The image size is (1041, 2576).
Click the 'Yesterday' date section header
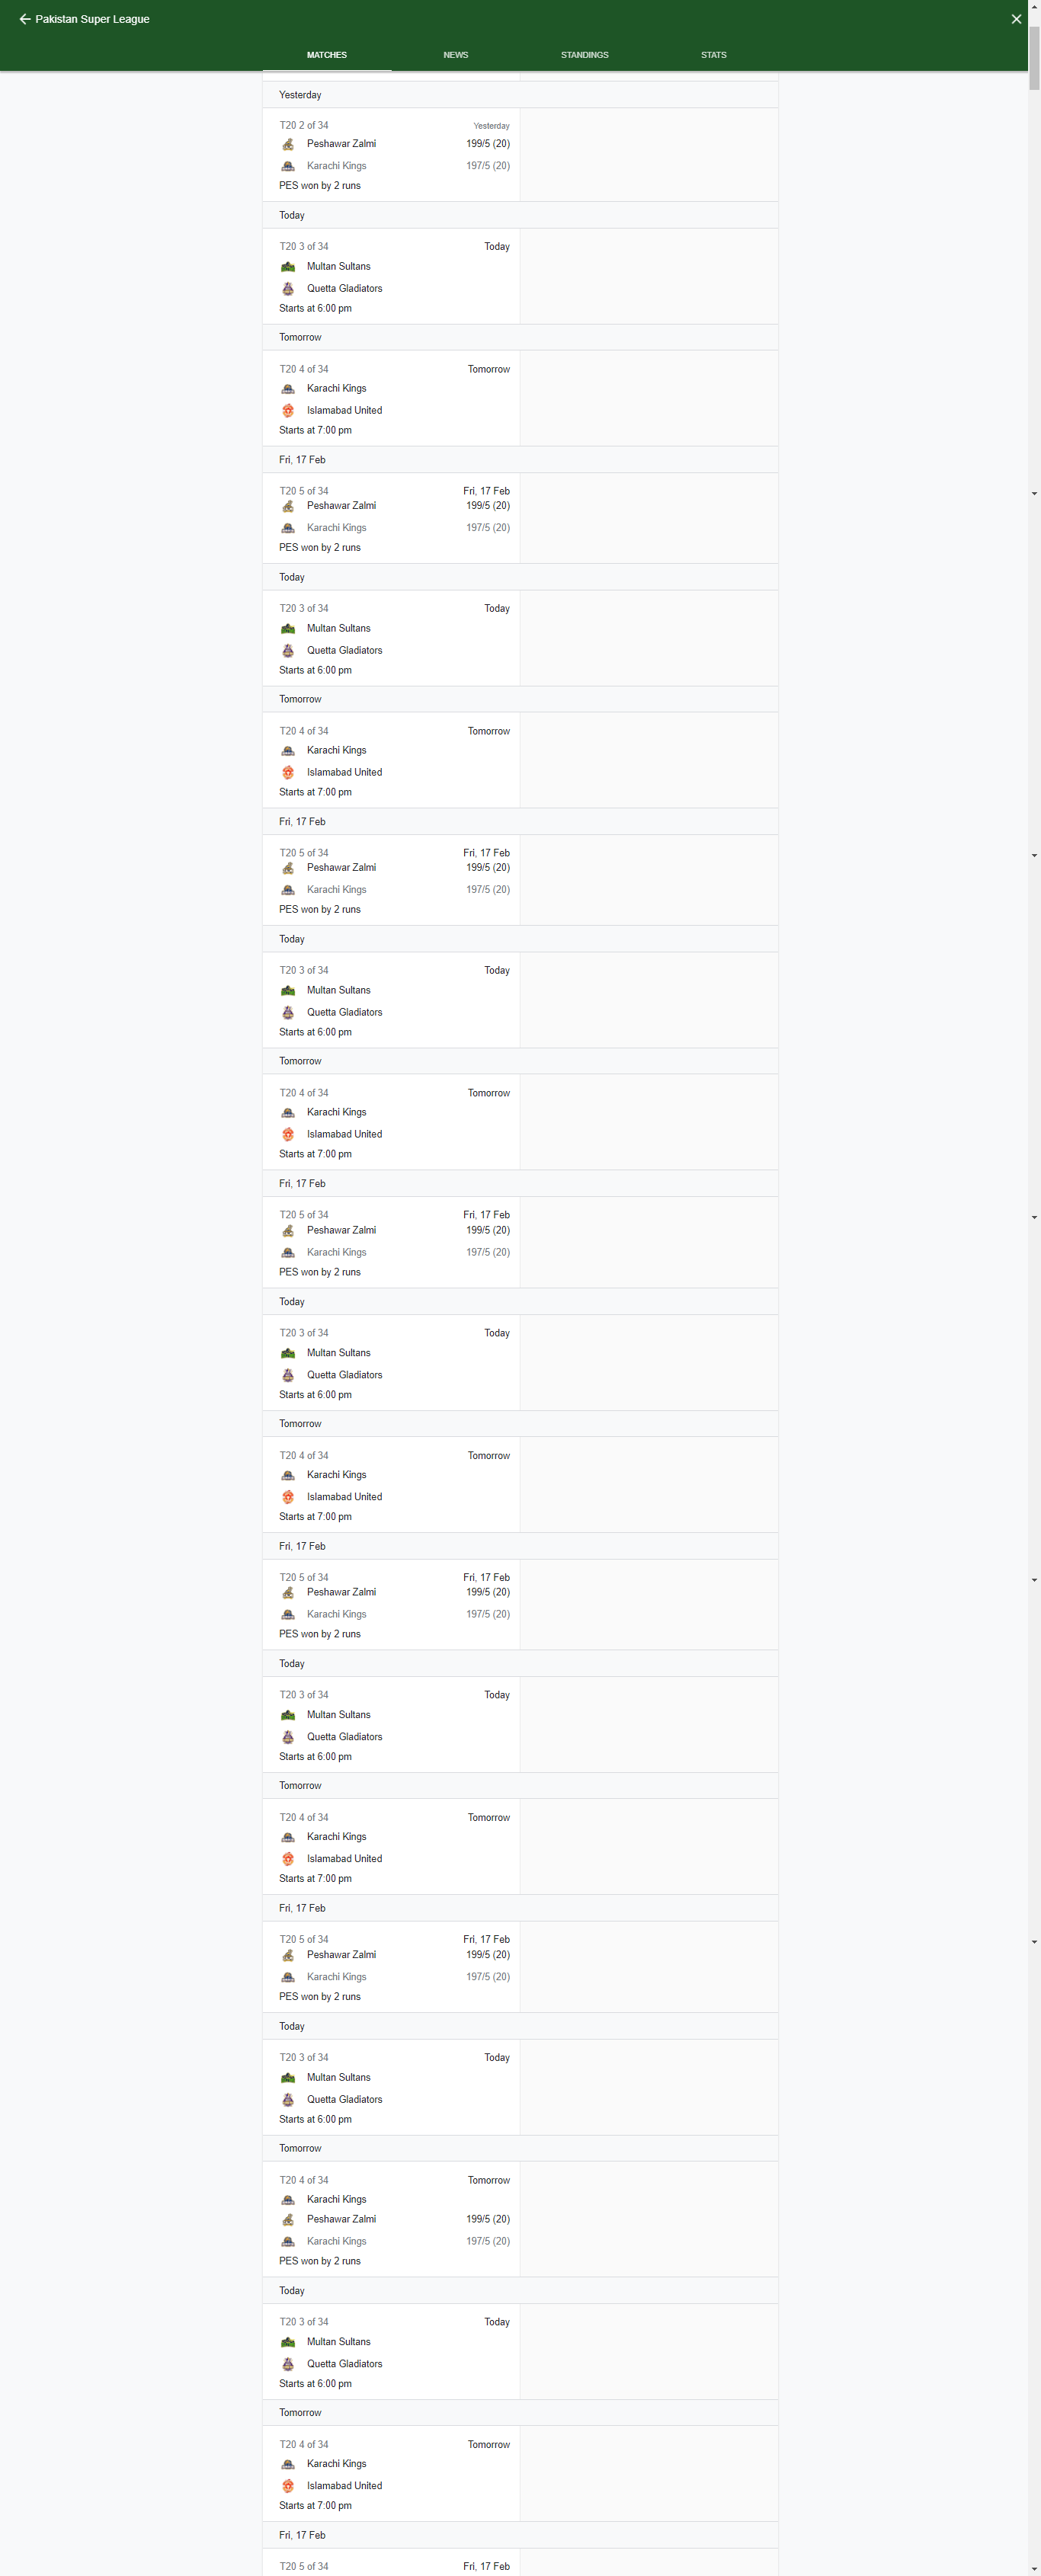click(x=300, y=95)
